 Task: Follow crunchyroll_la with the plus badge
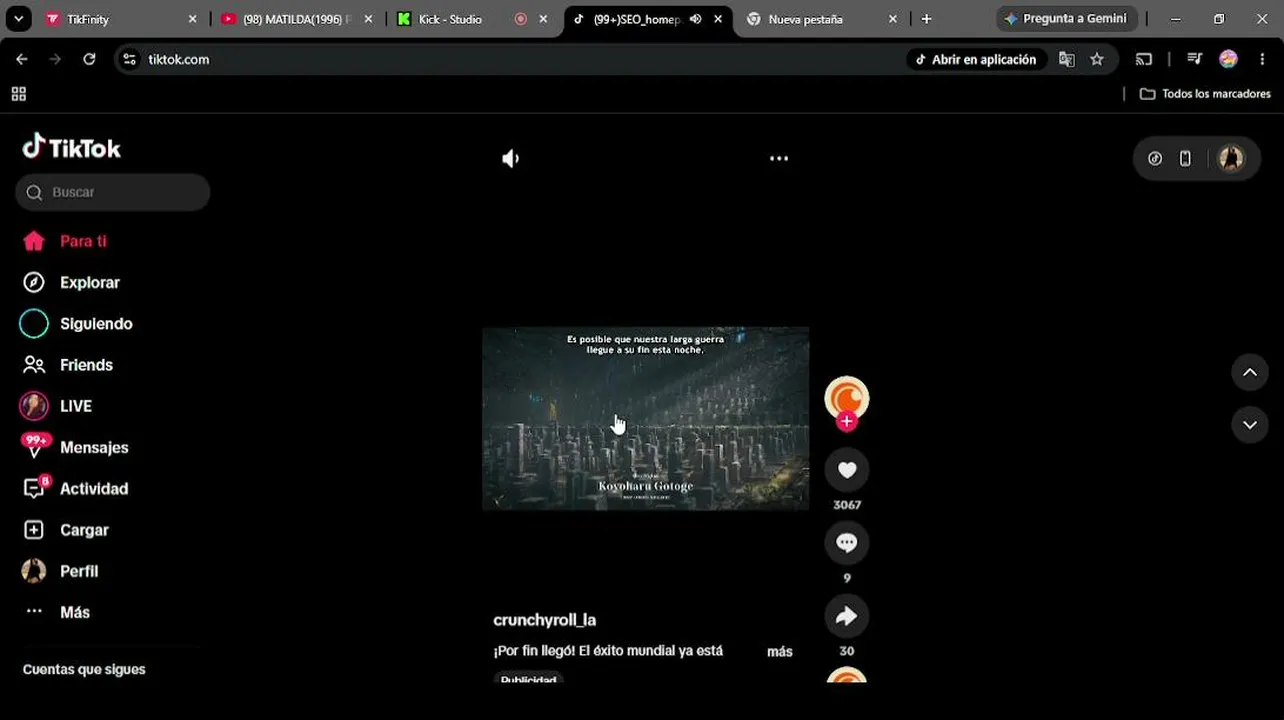coord(847,422)
